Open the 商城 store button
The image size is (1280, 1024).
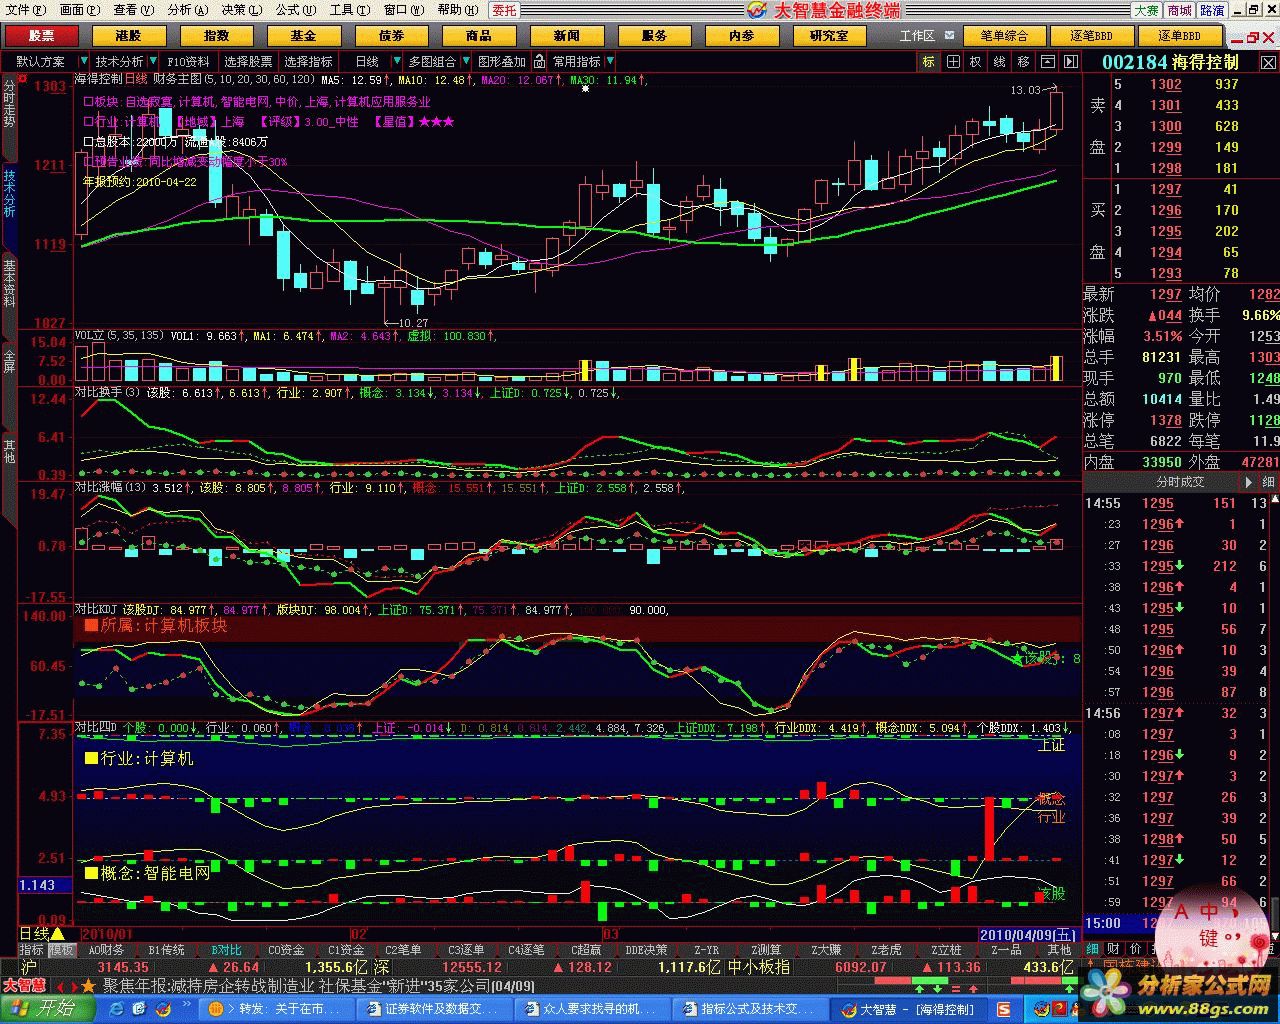[1179, 10]
